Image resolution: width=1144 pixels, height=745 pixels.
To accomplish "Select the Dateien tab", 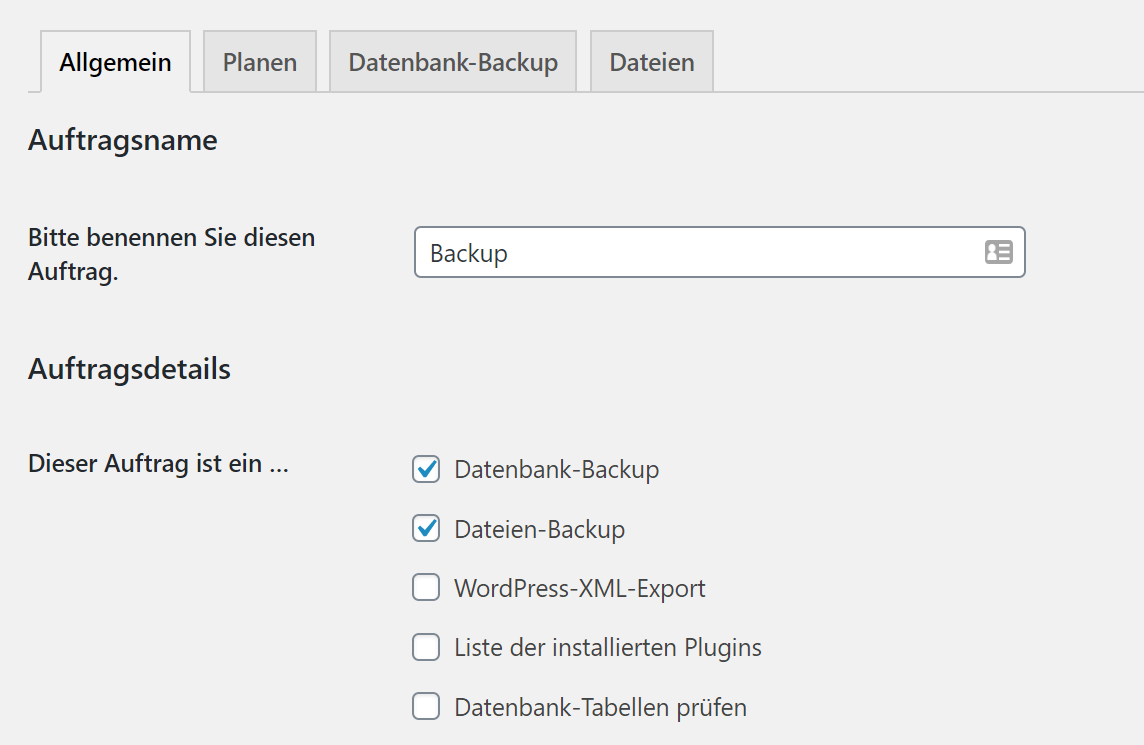I will point(651,61).
